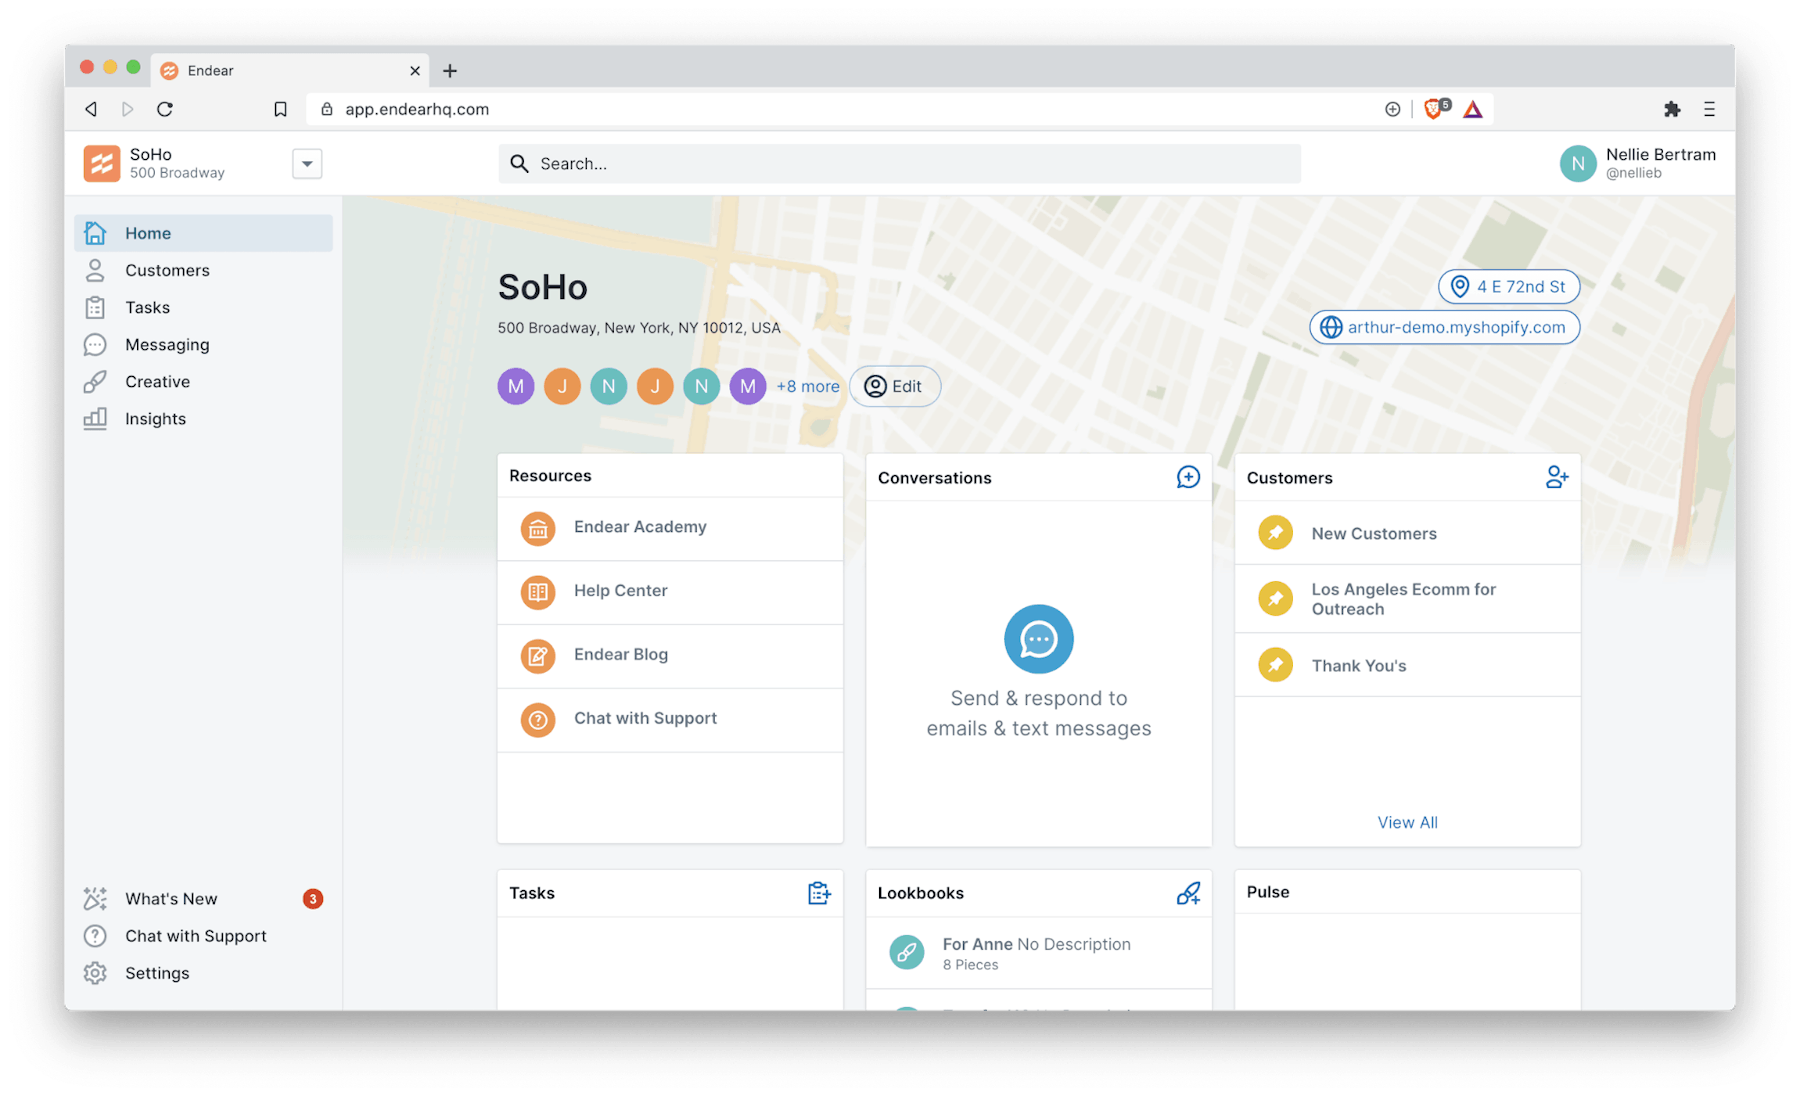Open Insights in the sidebar
1800x1096 pixels.
[x=203, y=418]
